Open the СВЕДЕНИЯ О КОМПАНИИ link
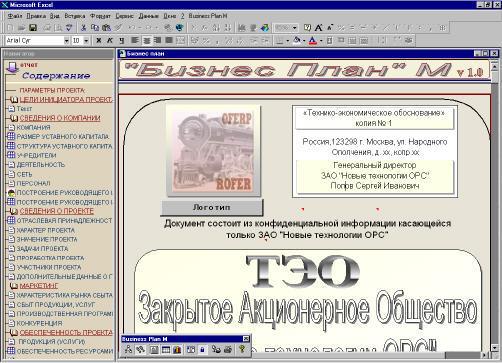Viewport: 502px width, 363px height. [x=60, y=118]
